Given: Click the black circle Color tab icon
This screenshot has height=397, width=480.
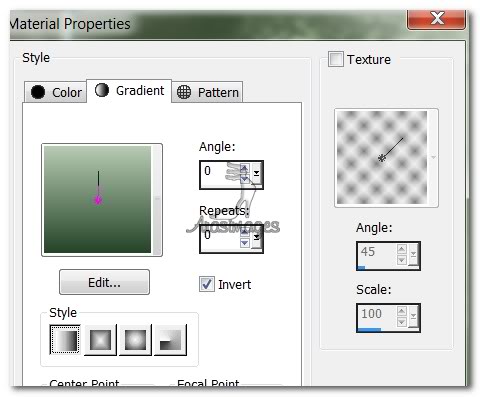Looking at the screenshot, I should click(x=38, y=92).
